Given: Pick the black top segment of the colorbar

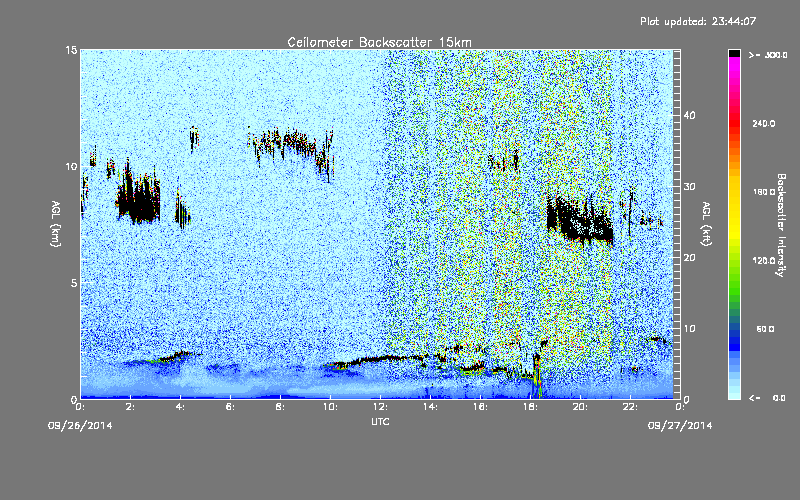Looking at the screenshot, I should pos(734,53).
